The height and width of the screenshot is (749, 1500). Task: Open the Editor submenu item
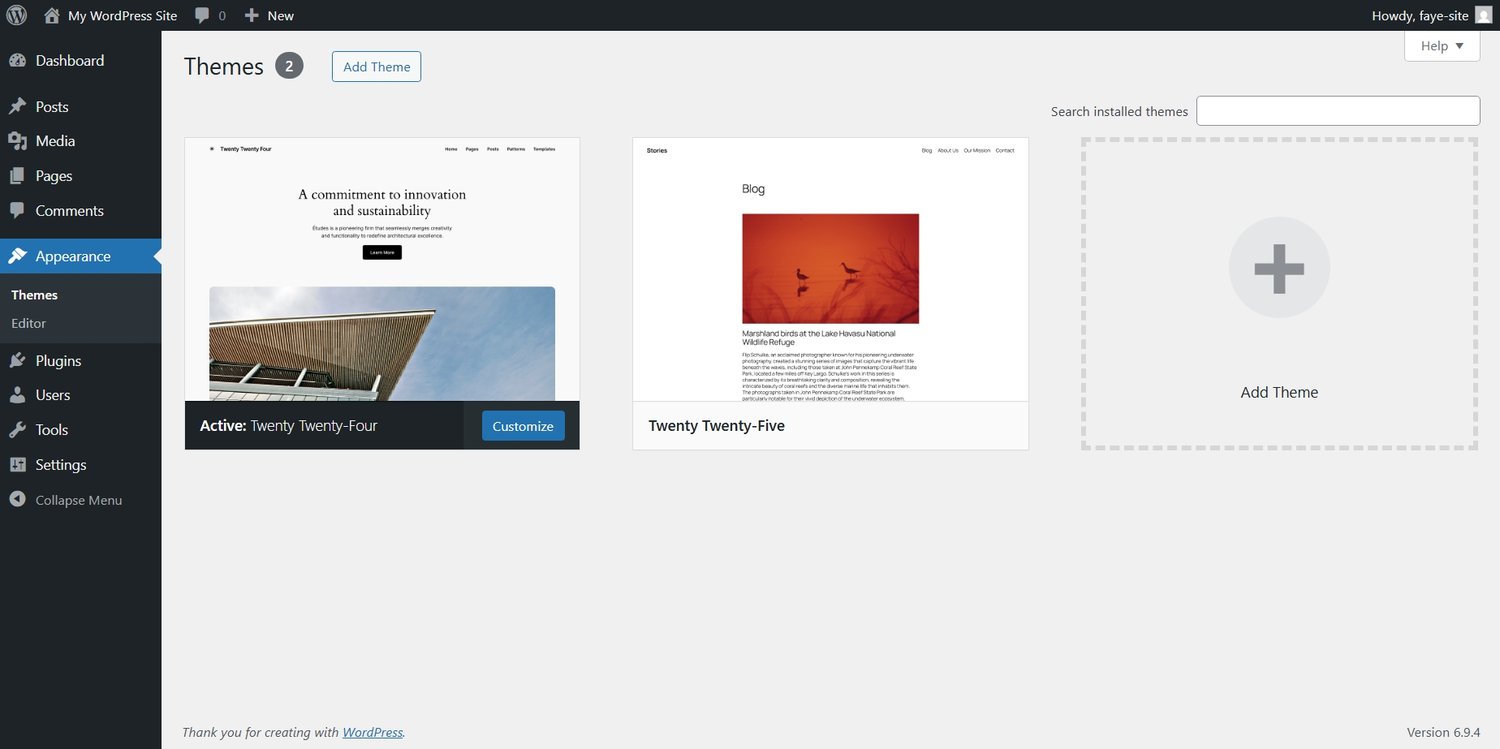coord(29,323)
